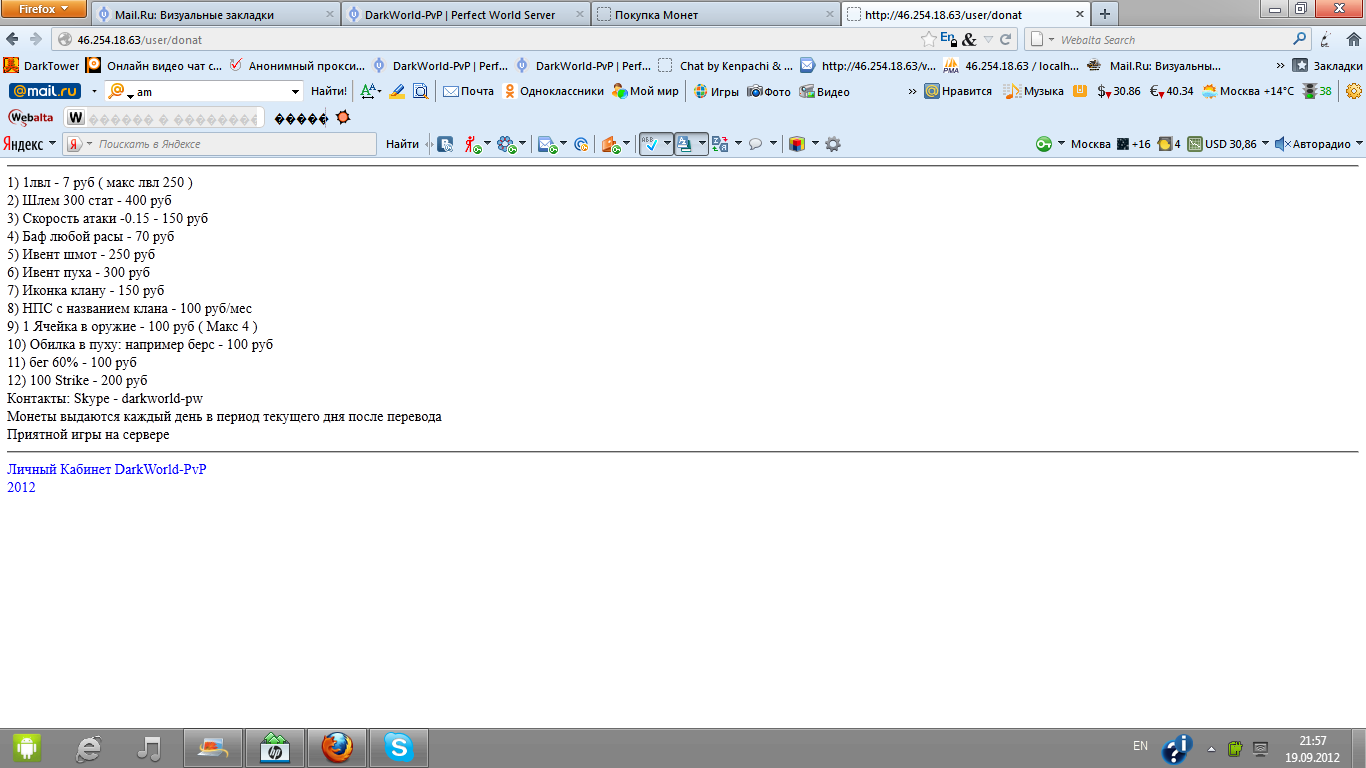Toggle the Авторадио sound icon
The height and width of the screenshot is (768, 1366).
tap(1283, 144)
